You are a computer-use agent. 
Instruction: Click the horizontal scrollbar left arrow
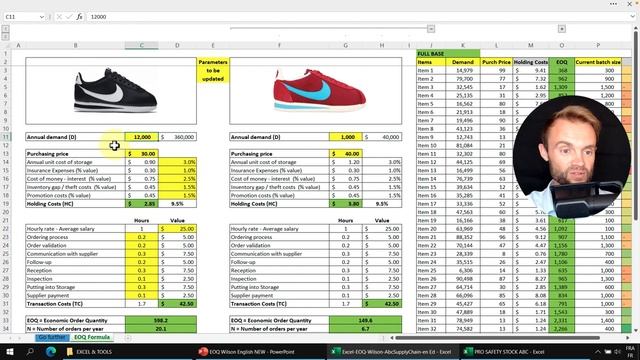(392, 338)
